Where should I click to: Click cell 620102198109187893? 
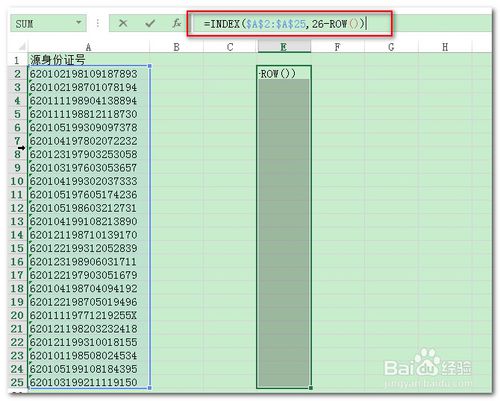[89, 74]
